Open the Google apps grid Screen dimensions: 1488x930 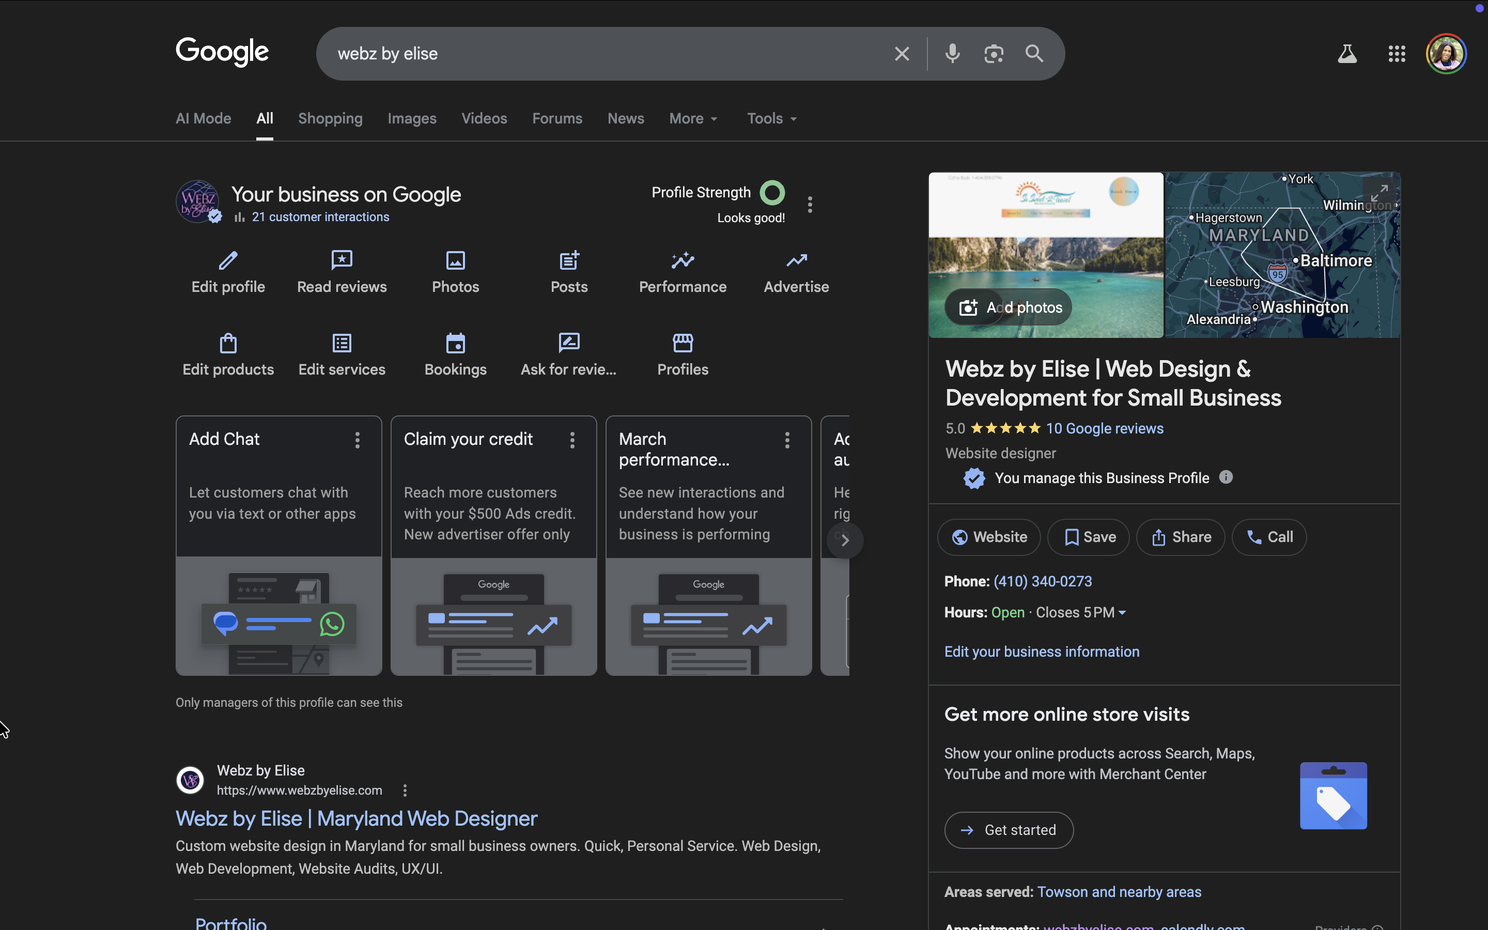point(1397,54)
